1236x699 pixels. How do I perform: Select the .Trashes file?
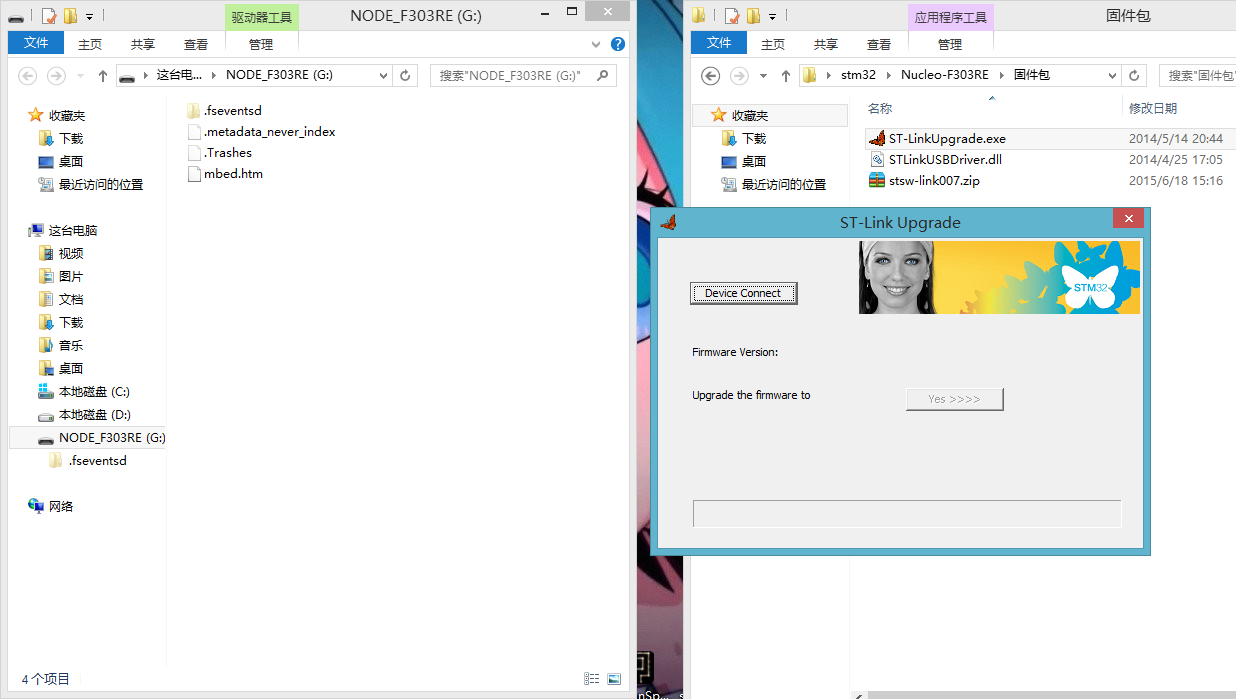pos(227,153)
